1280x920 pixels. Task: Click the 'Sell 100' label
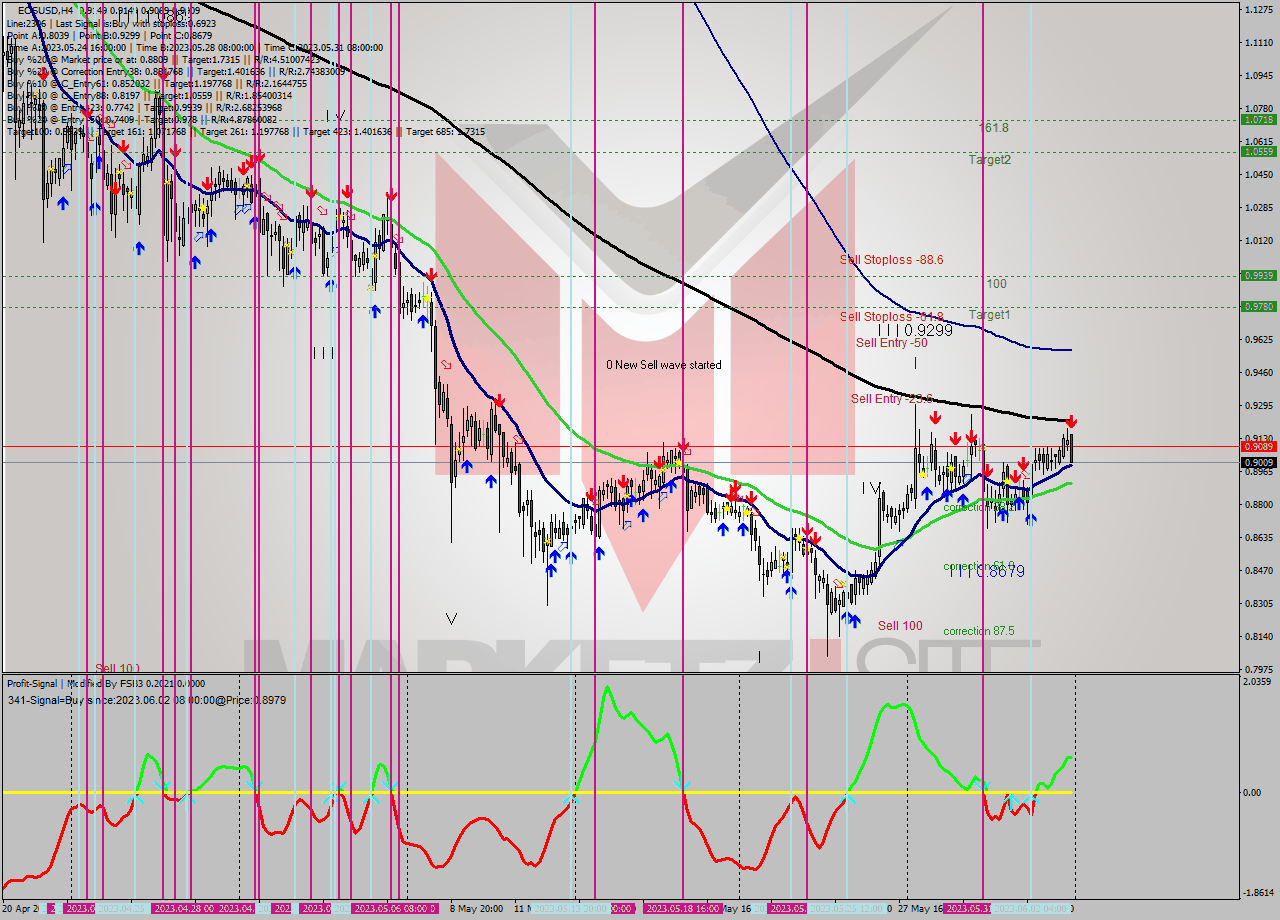[x=900, y=626]
